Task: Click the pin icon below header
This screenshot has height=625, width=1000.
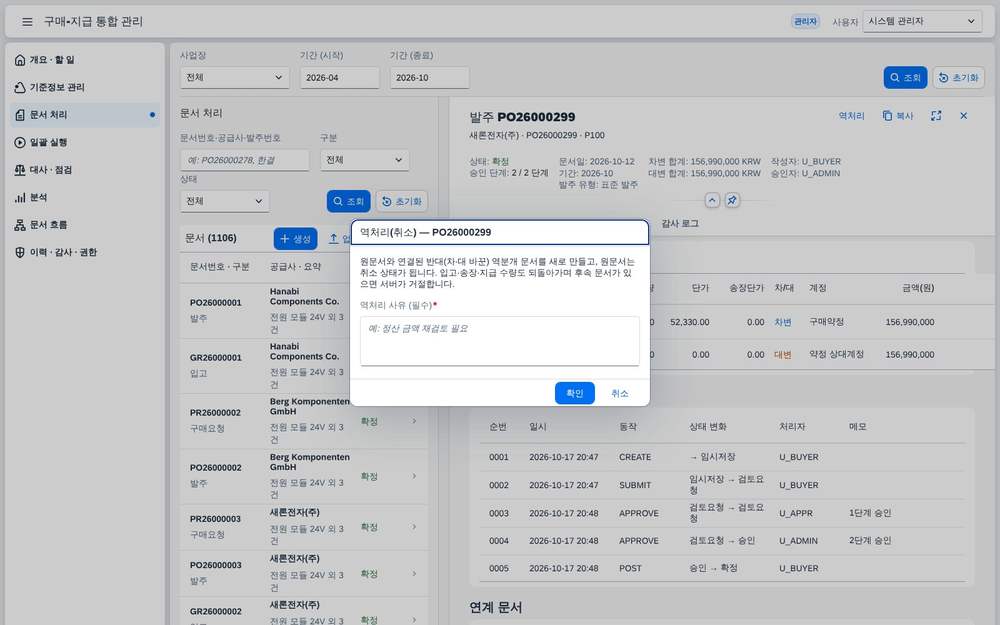Action: (x=732, y=200)
